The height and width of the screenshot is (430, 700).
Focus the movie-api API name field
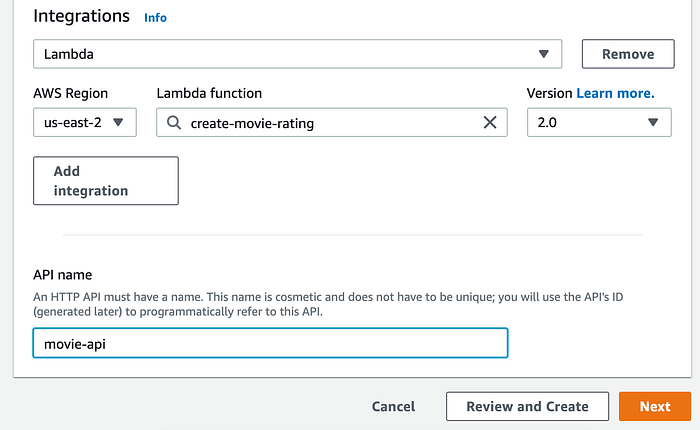pos(270,343)
